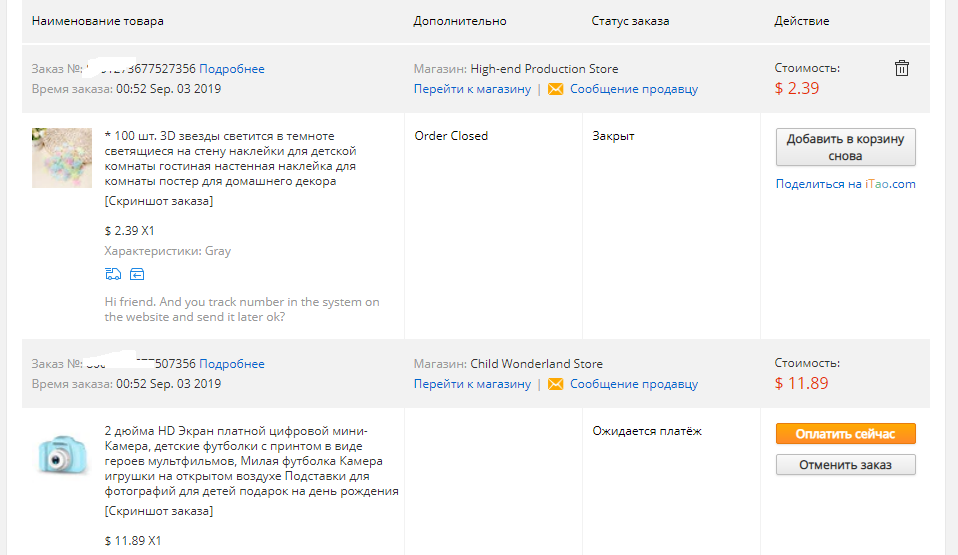Share the order via Поделиться на iTao.com

point(846,184)
